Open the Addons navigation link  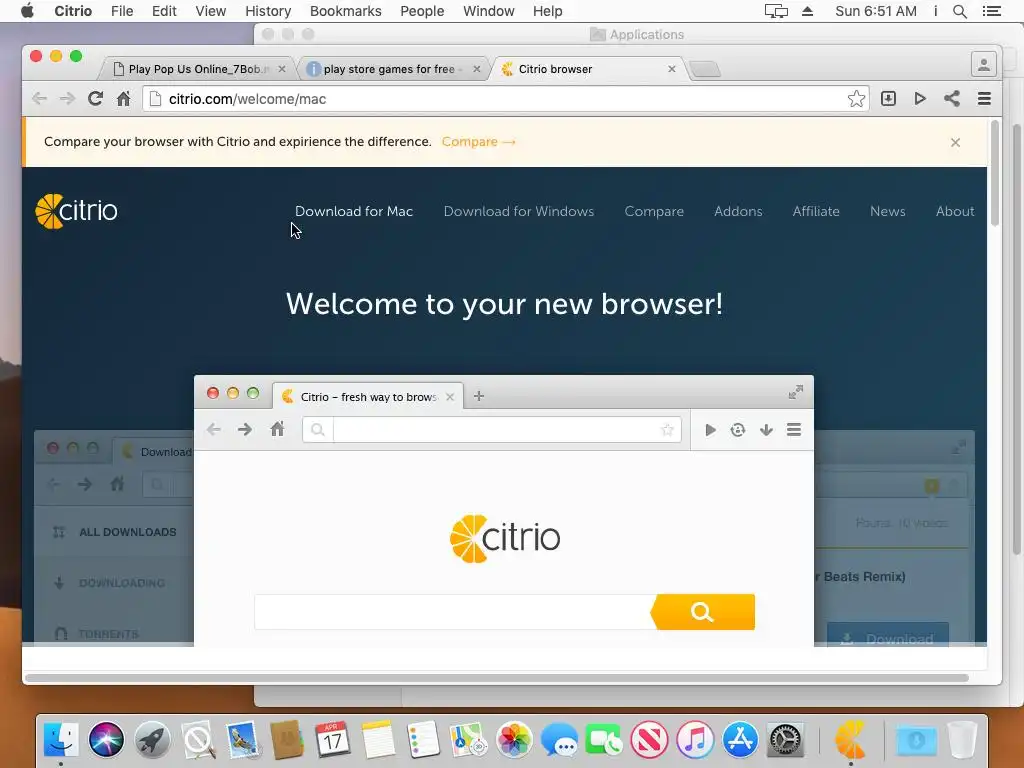tap(738, 211)
